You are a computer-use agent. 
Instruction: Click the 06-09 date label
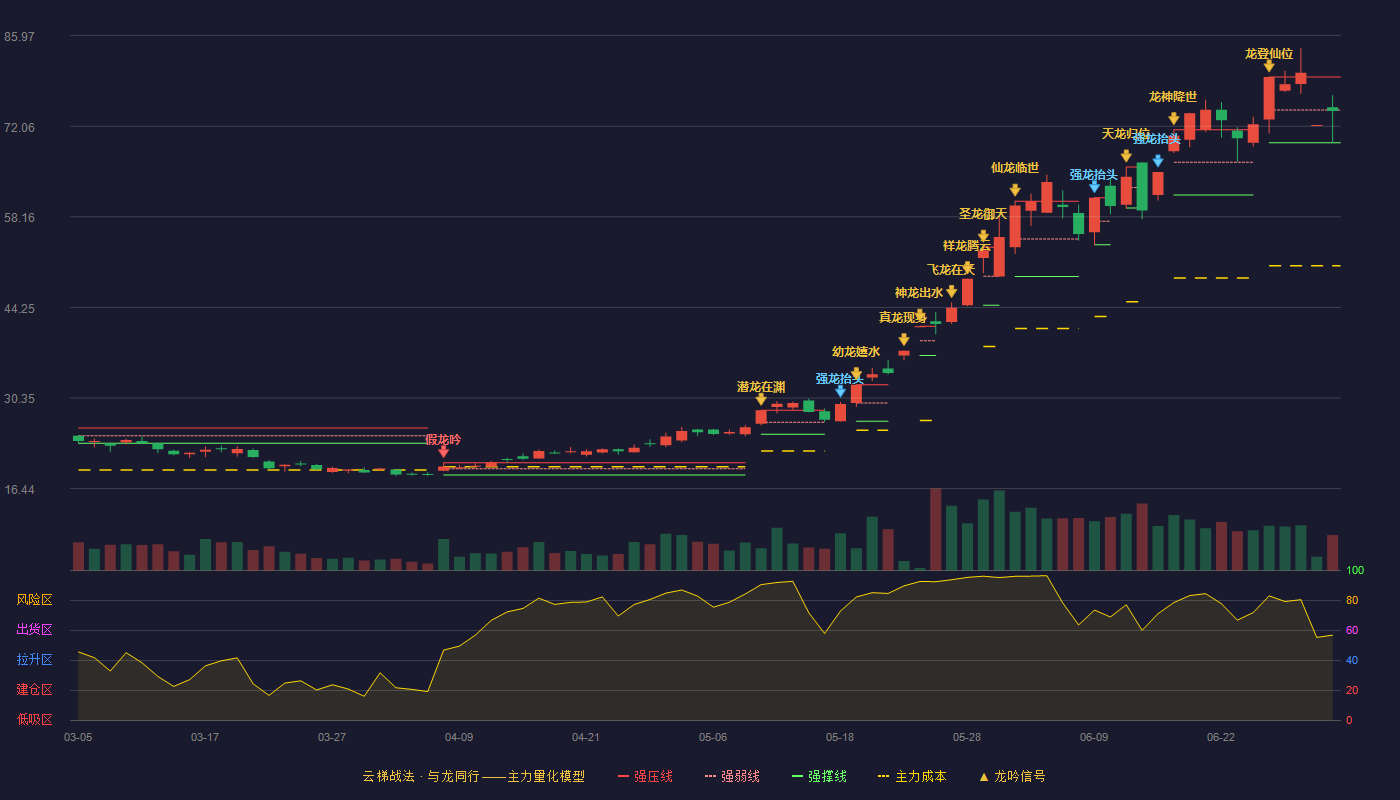(1094, 737)
